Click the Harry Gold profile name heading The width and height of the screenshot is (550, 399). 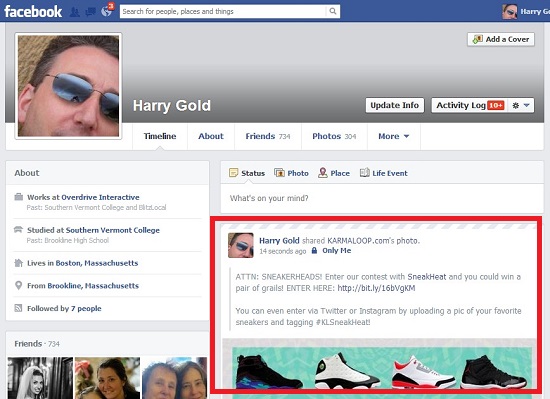[x=172, y=106]
